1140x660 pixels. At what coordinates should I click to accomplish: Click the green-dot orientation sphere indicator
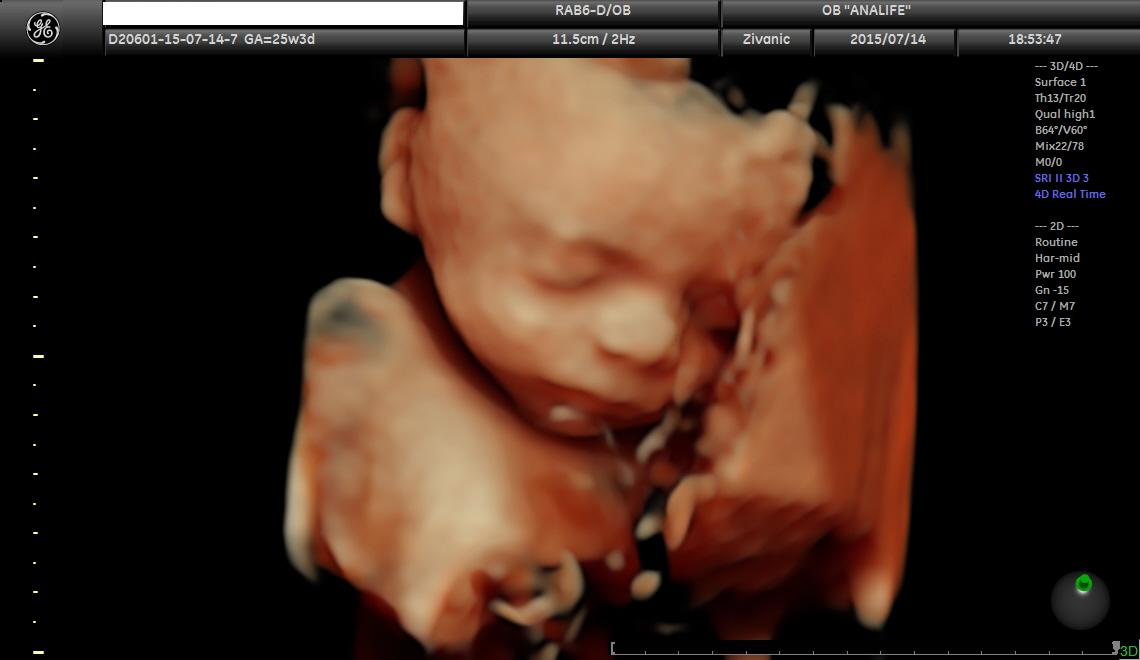[x=1080, y=600]
